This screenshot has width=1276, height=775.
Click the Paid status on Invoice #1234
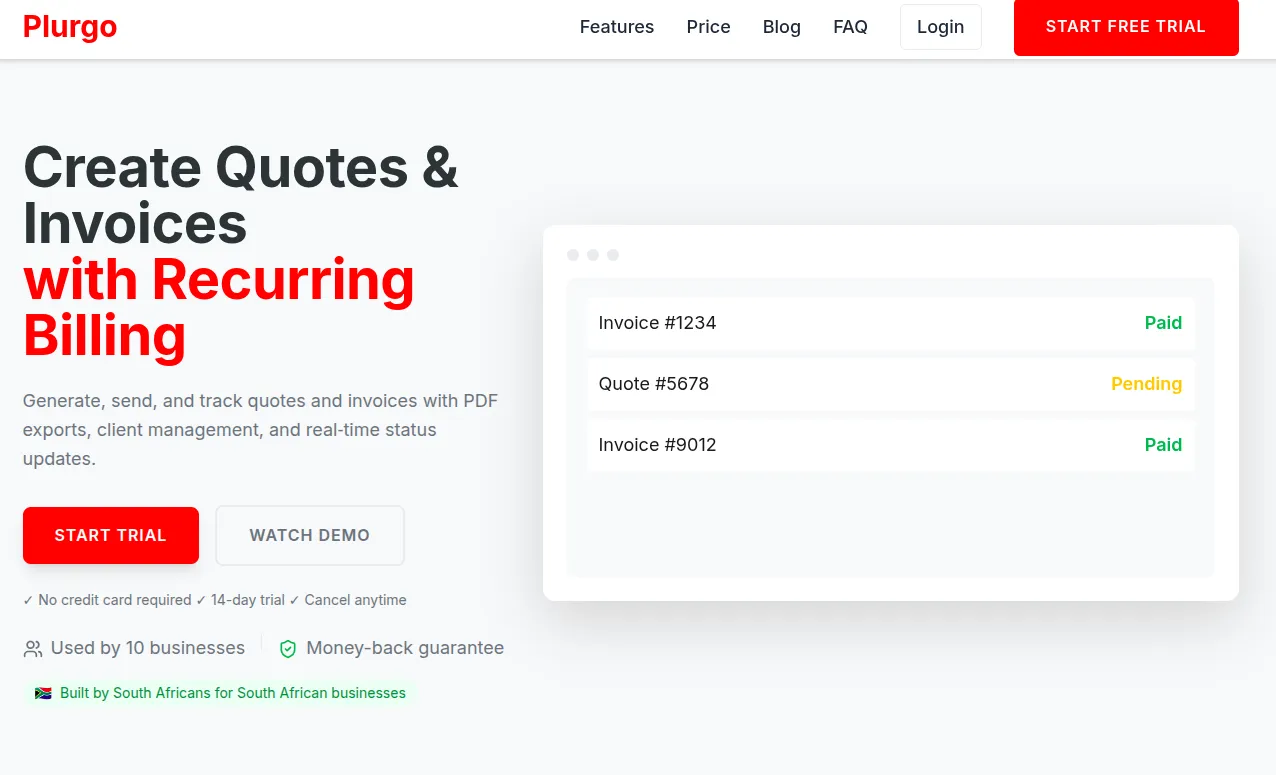[1163, 323]
